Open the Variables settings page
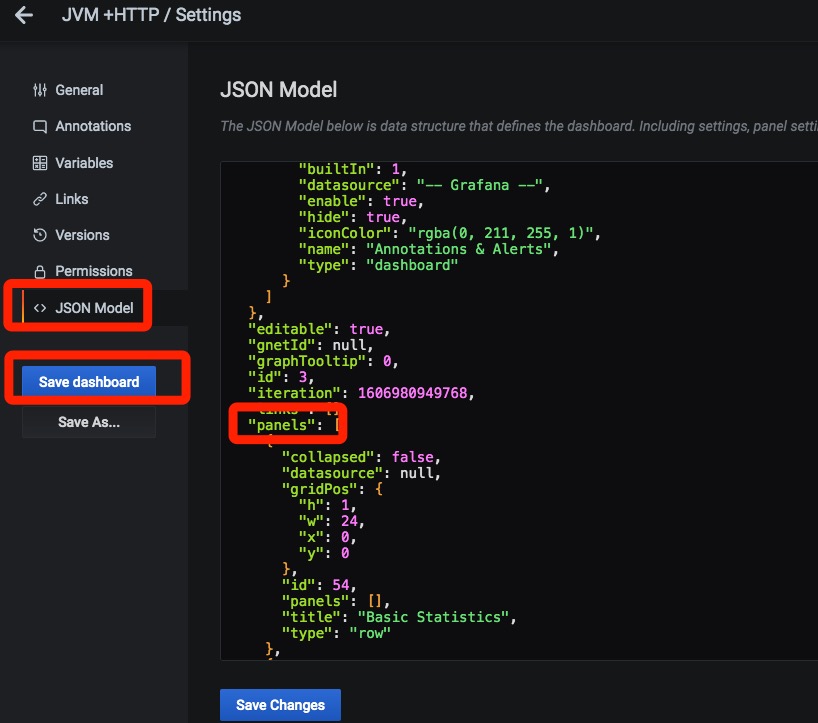This screenshot has height=723, width=818. coord(84,163)
